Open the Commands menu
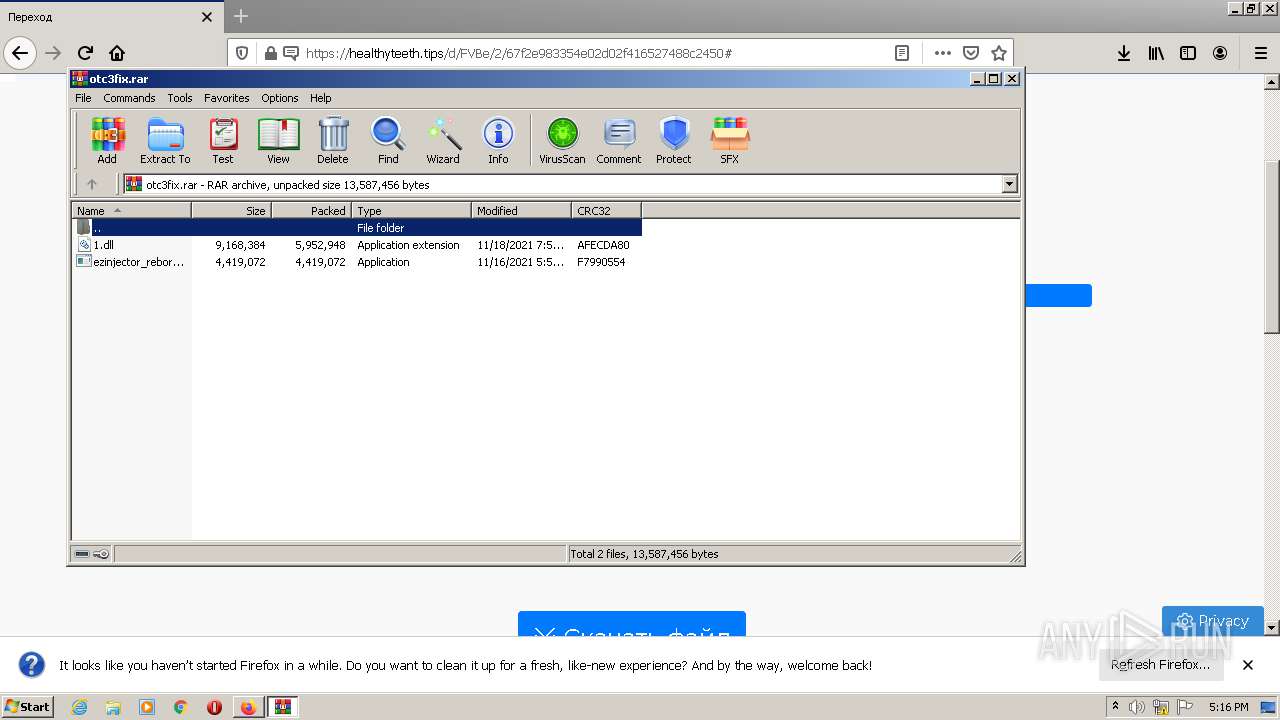The width and height of the screenshot is (1280, 720). point(129,98)
